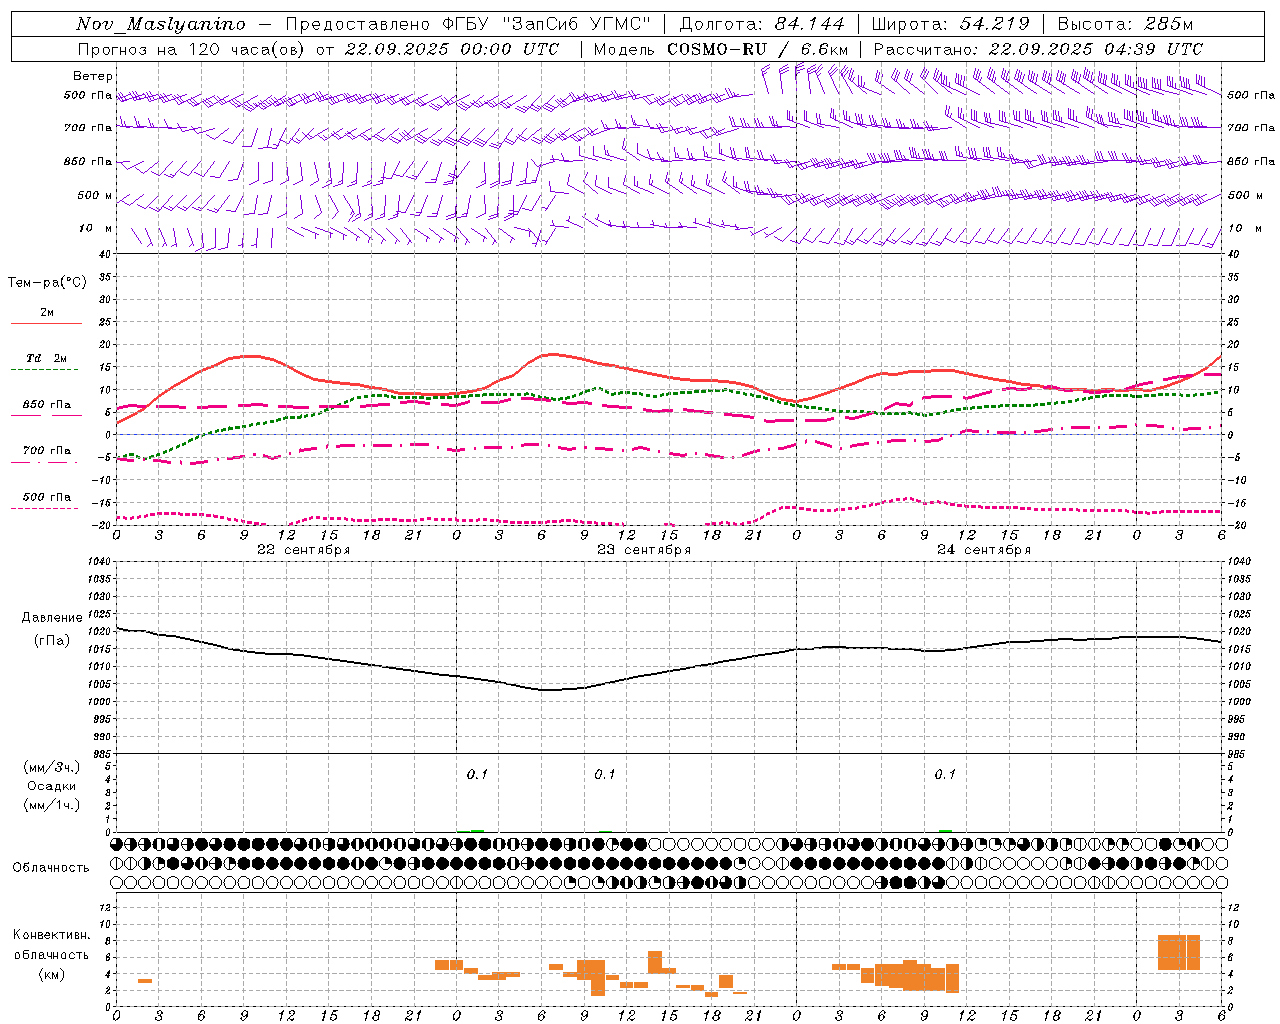
Task: Select the '(мм/1ч.)' precipitation unit label
Action: [52, 805]
